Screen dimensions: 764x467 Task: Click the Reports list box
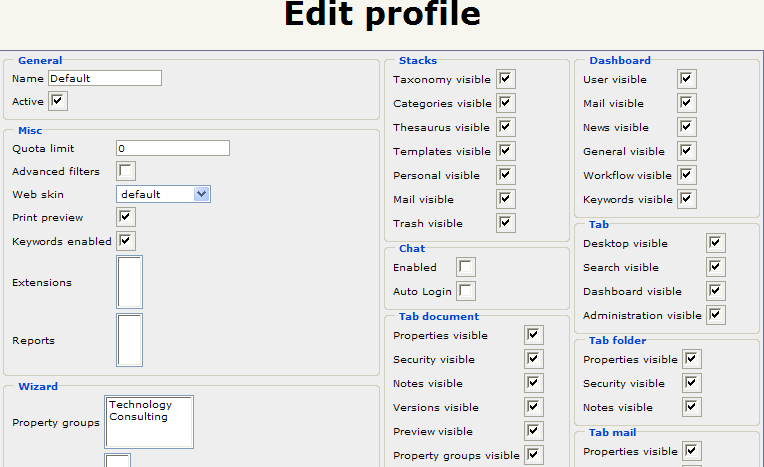(x=130, y=340)
